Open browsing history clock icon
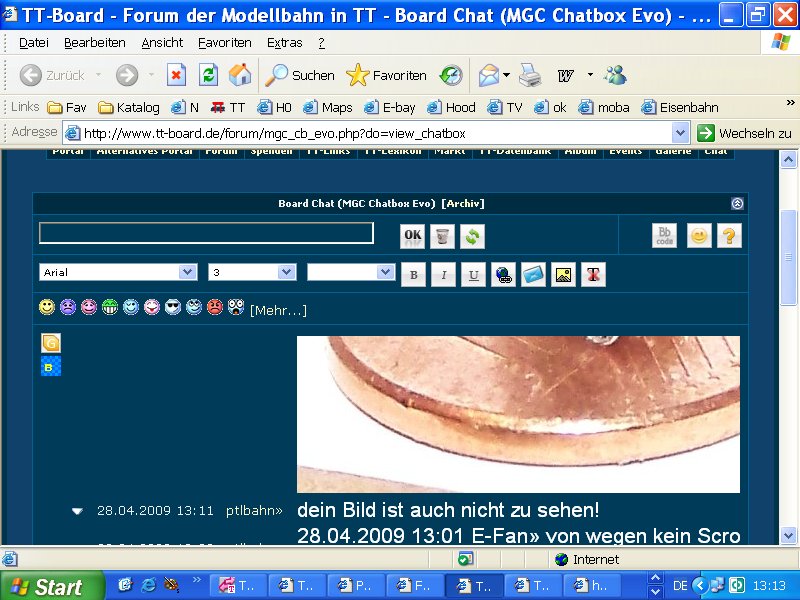 click(451, 76)
